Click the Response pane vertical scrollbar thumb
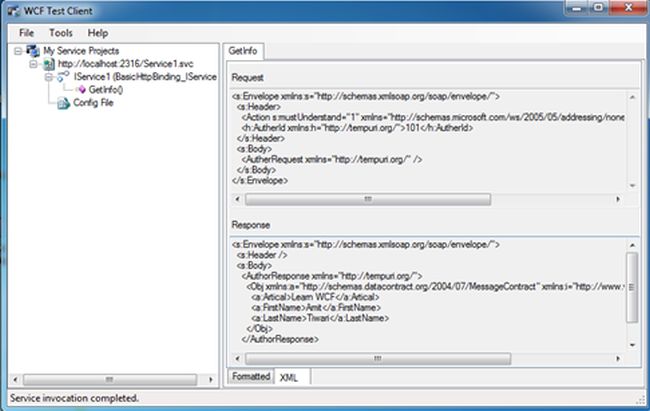The image size is (650, 411). 632,287
